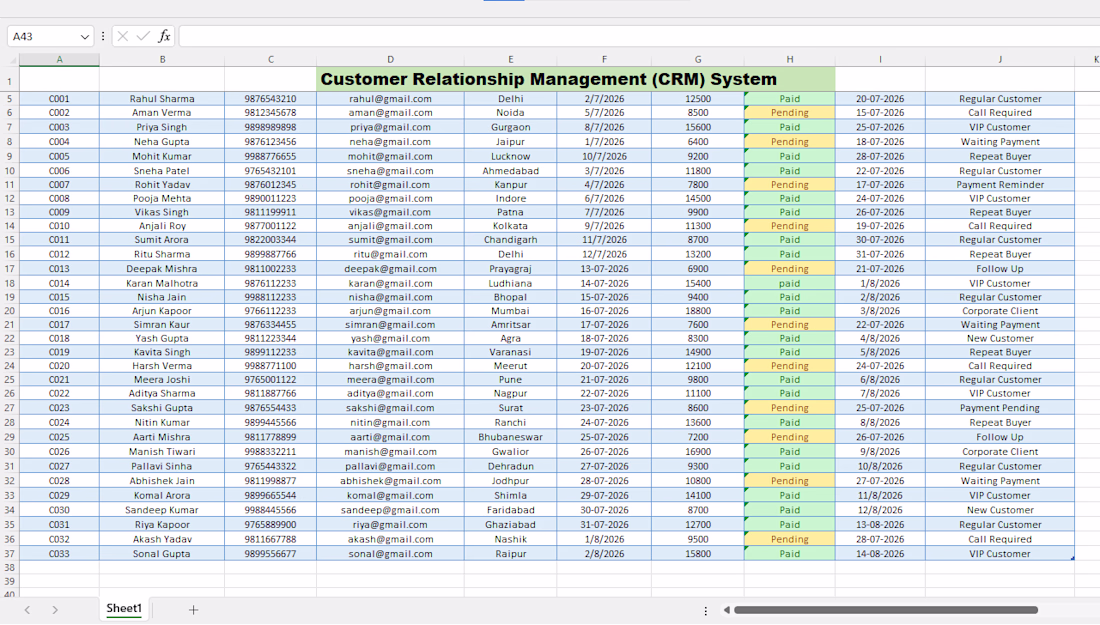This screenshot has width=1100, height=625.
Task: Select the name Karan Malhotra
Action: pyautogui.click(x=162, y=283)
